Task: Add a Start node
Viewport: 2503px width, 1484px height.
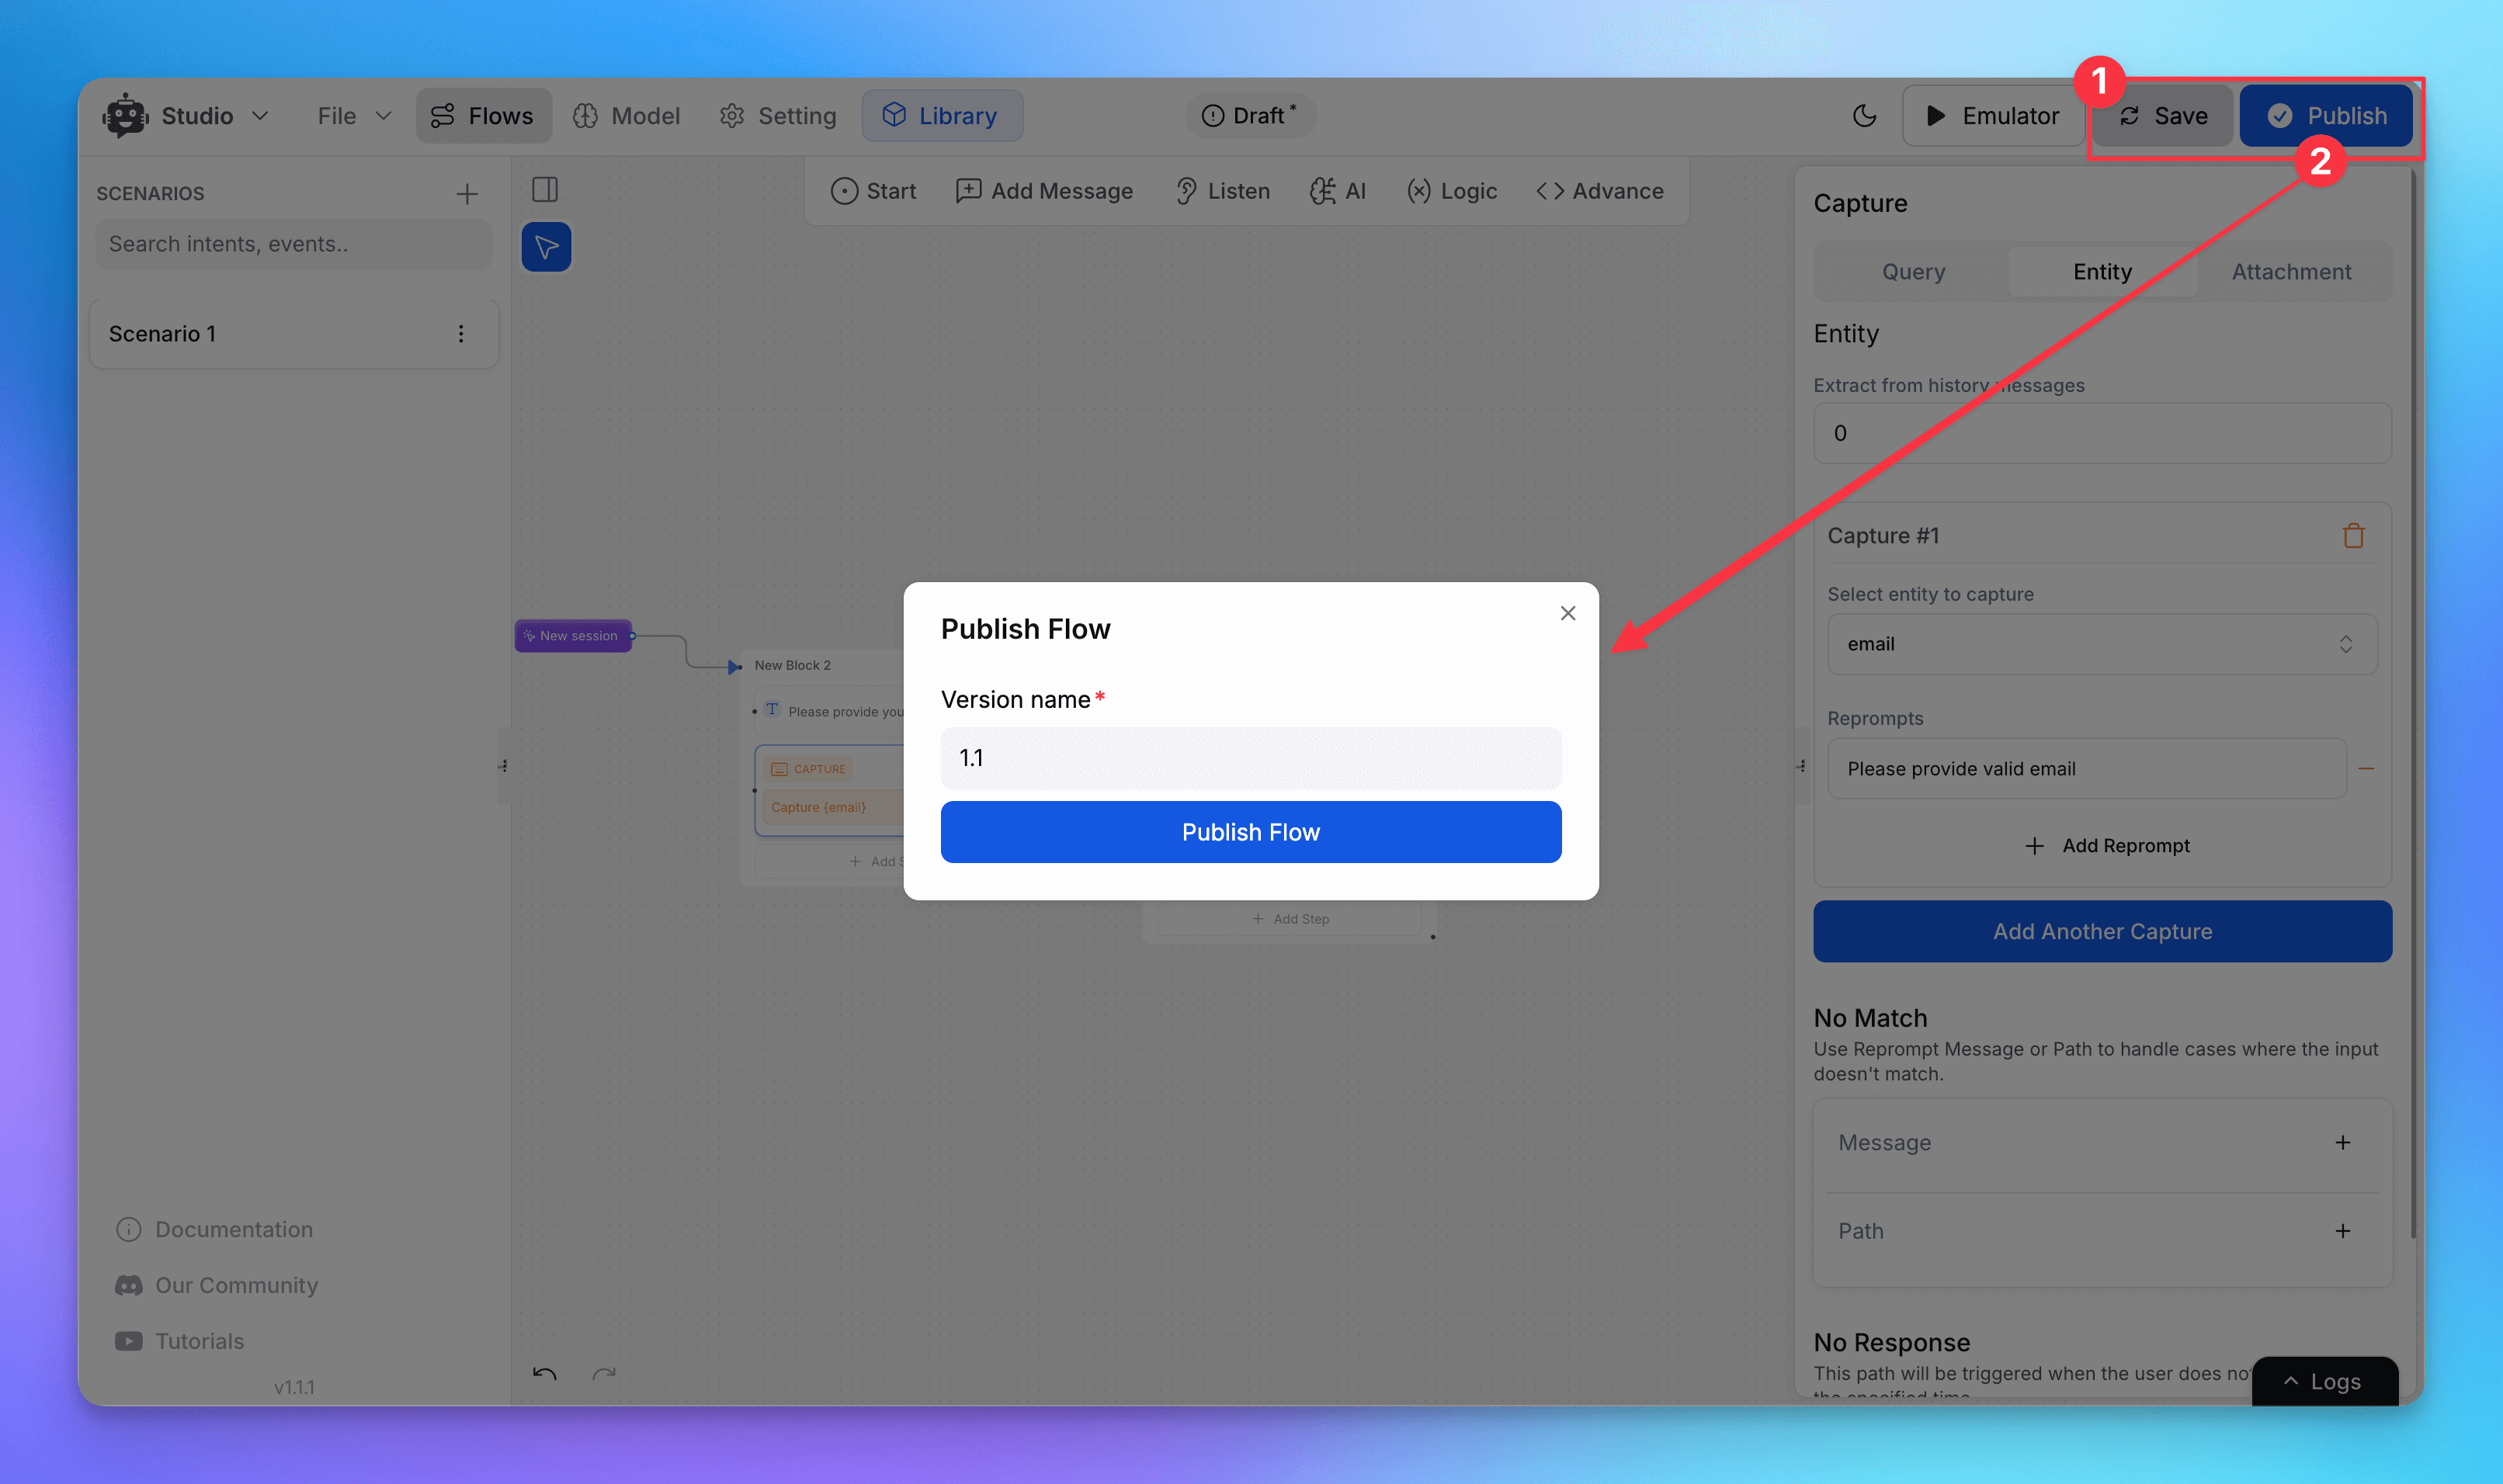Action: pos(873,191)
